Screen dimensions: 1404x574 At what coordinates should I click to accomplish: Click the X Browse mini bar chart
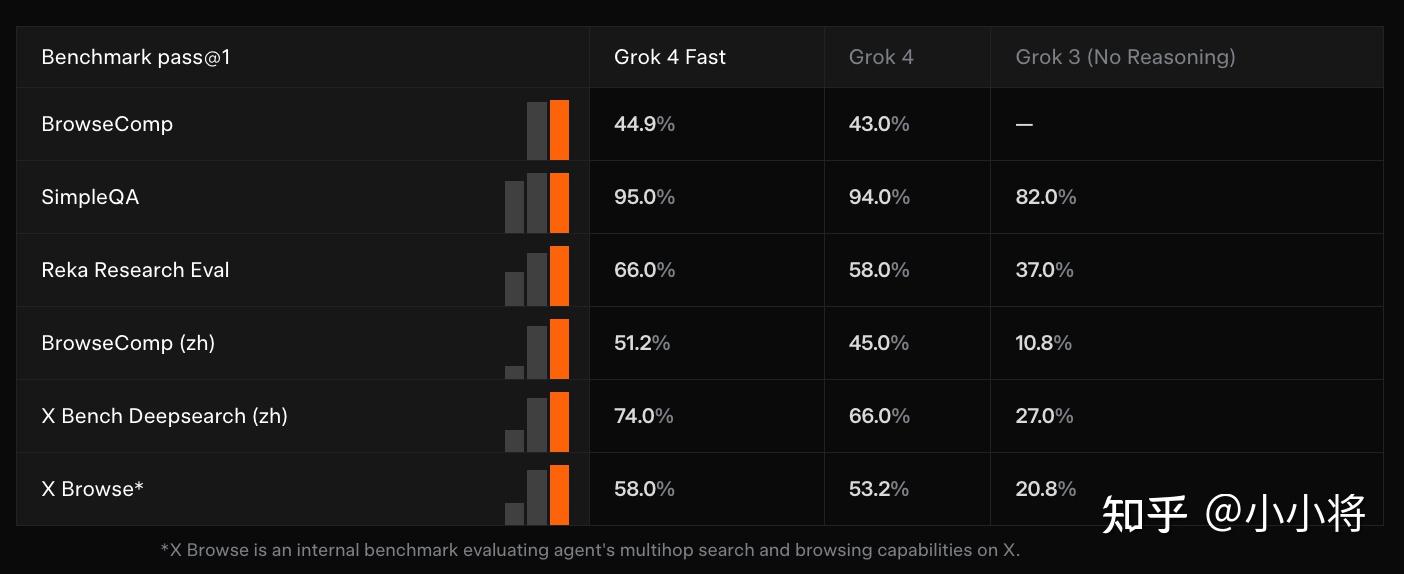[x=538, y=496]
